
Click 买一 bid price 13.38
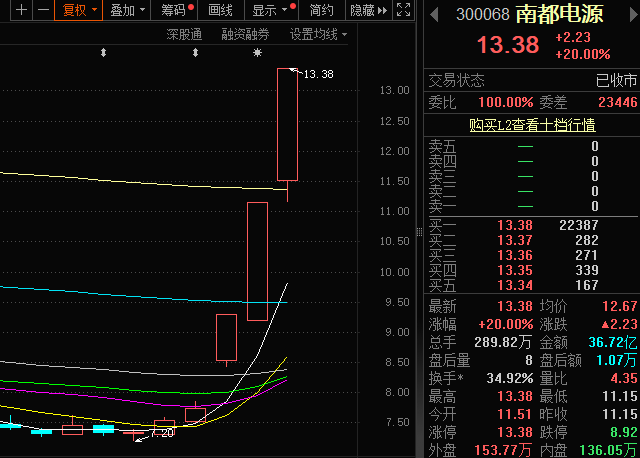(x=515, y=225)
